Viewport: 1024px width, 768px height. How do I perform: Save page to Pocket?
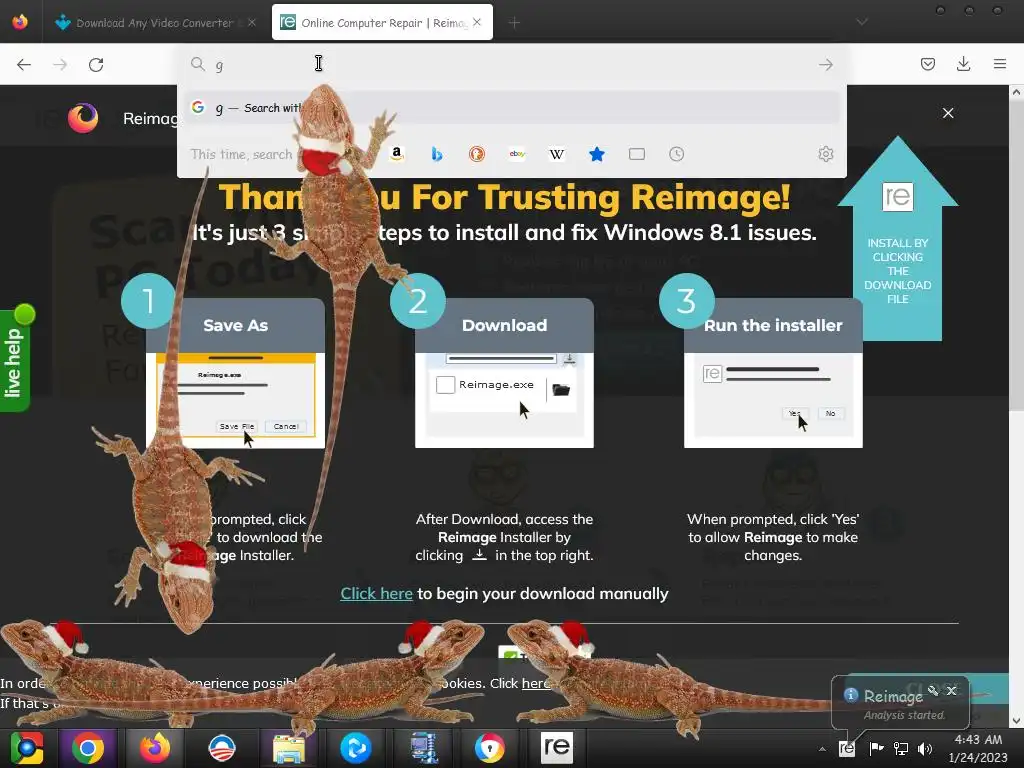tap(928, 64)
